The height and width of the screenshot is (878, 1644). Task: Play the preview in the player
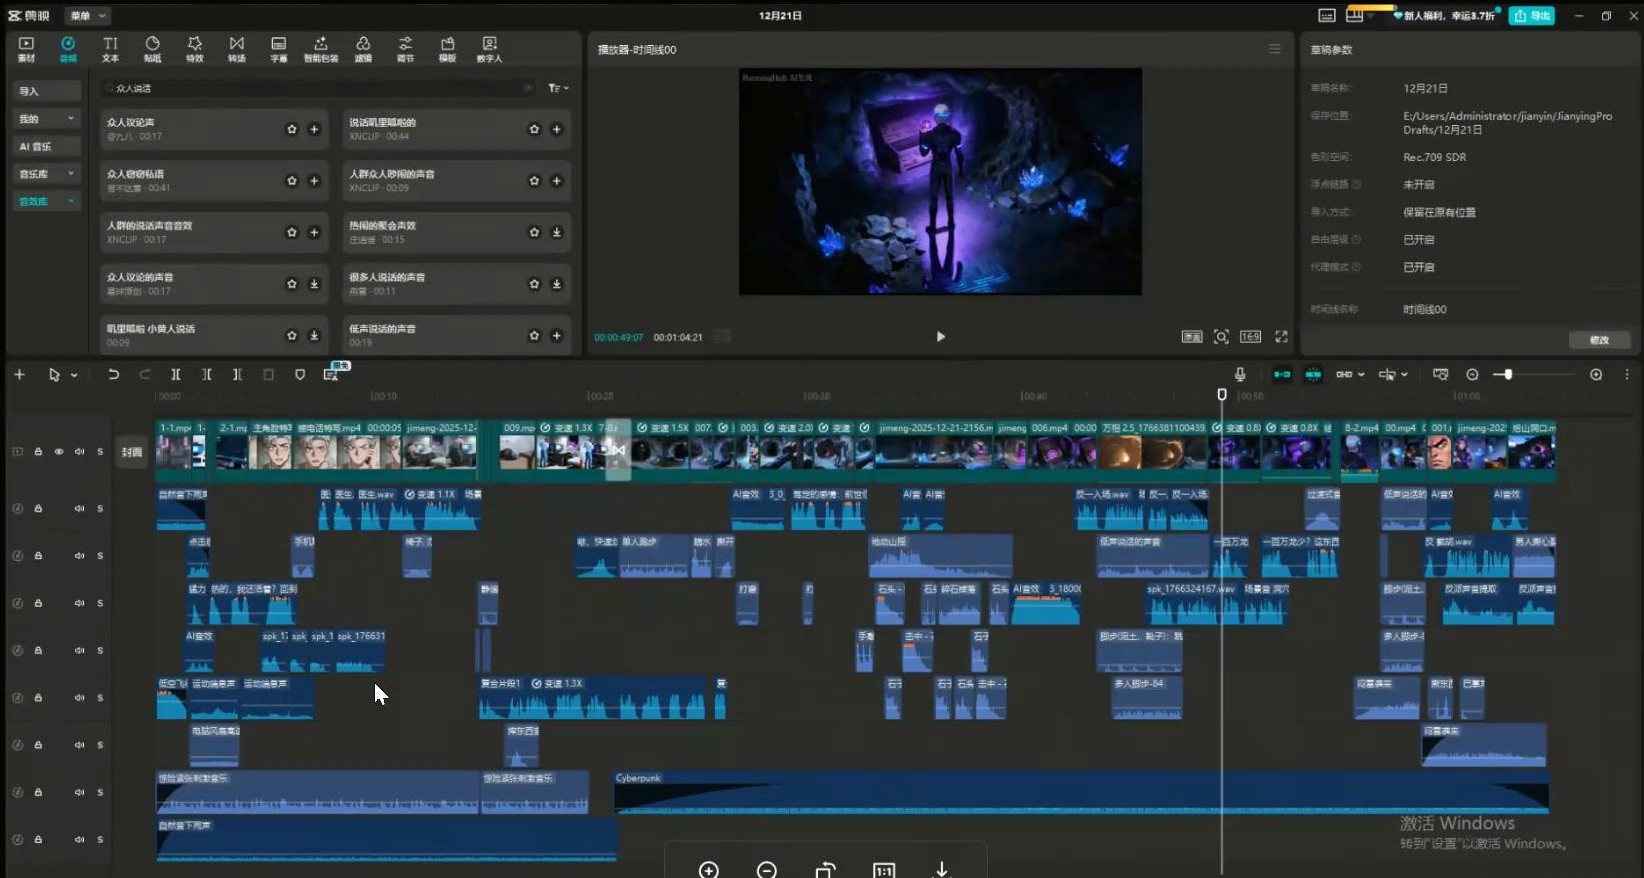(940, 337)
